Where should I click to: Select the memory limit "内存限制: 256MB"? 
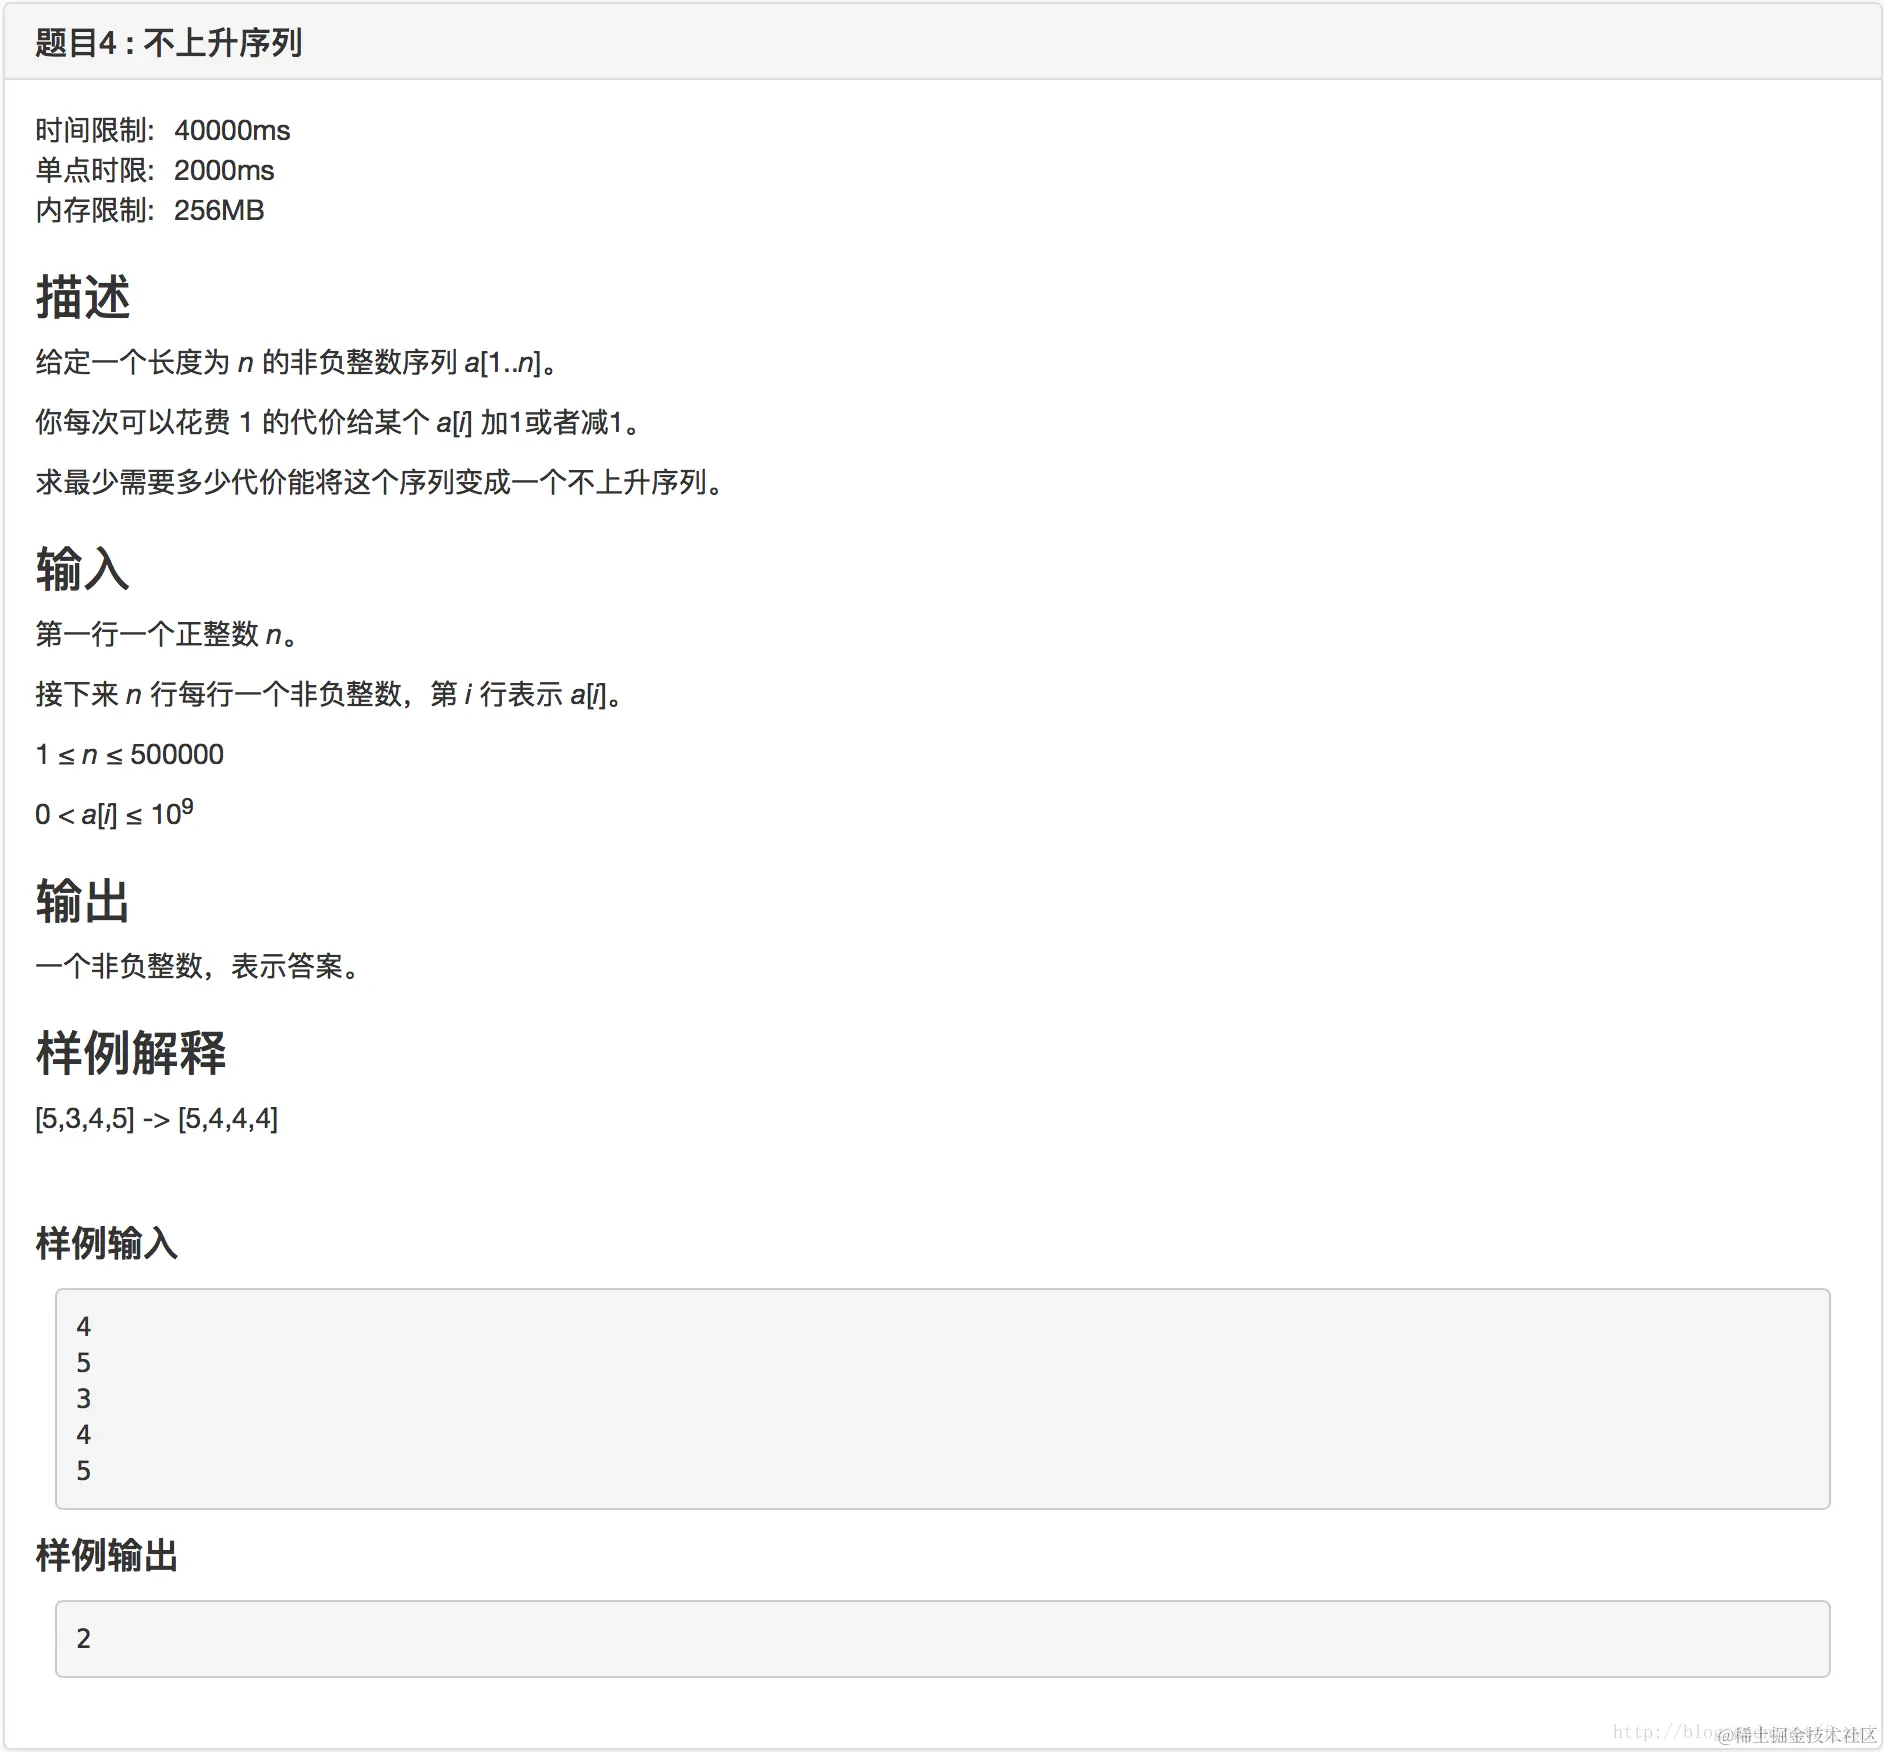click(x=150, y=210)
